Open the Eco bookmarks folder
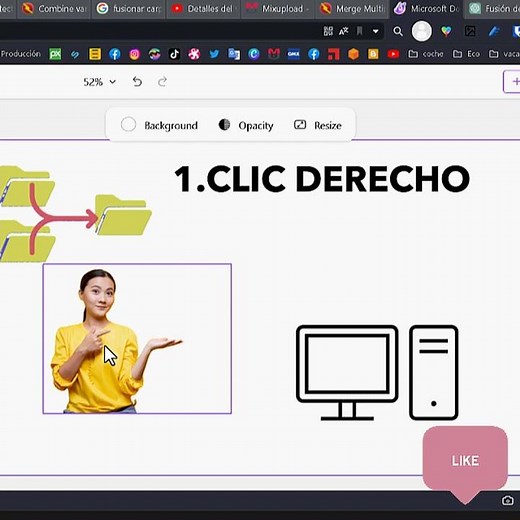This screenshot has width=520, height=520. click(466, 54)
